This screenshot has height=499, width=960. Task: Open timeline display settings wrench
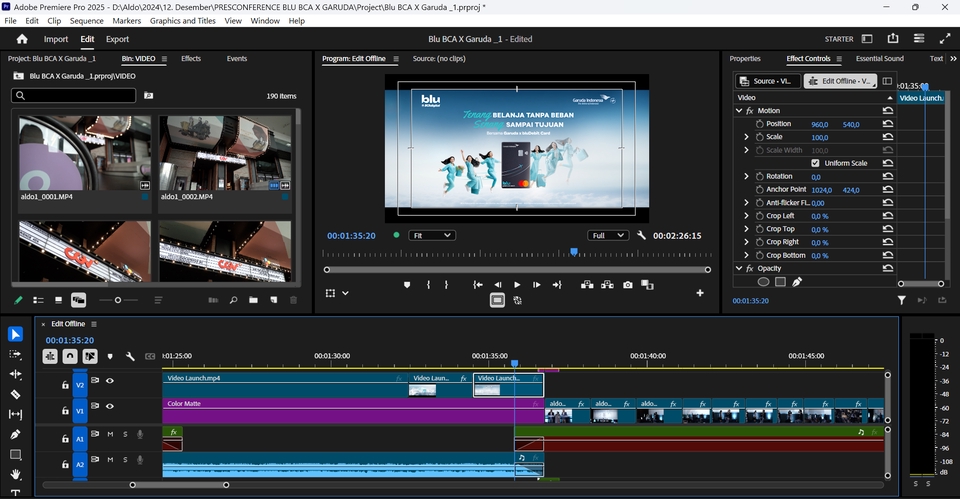click(129, 356)
